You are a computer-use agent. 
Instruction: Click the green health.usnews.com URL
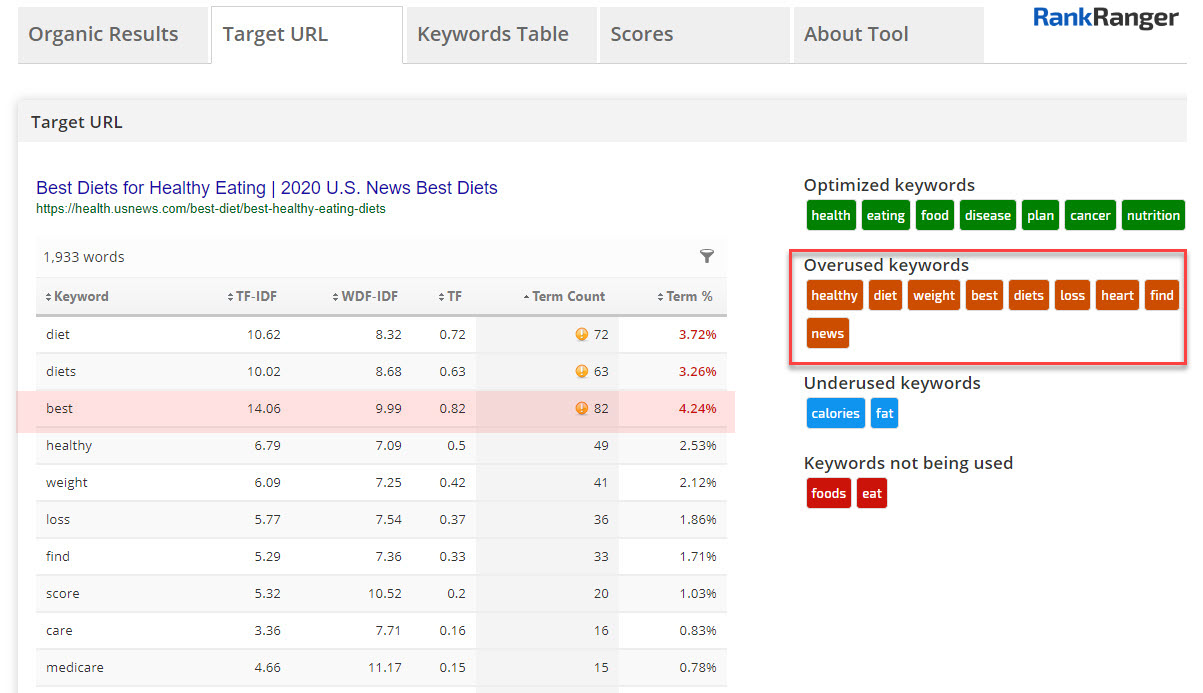pos(210,209)
